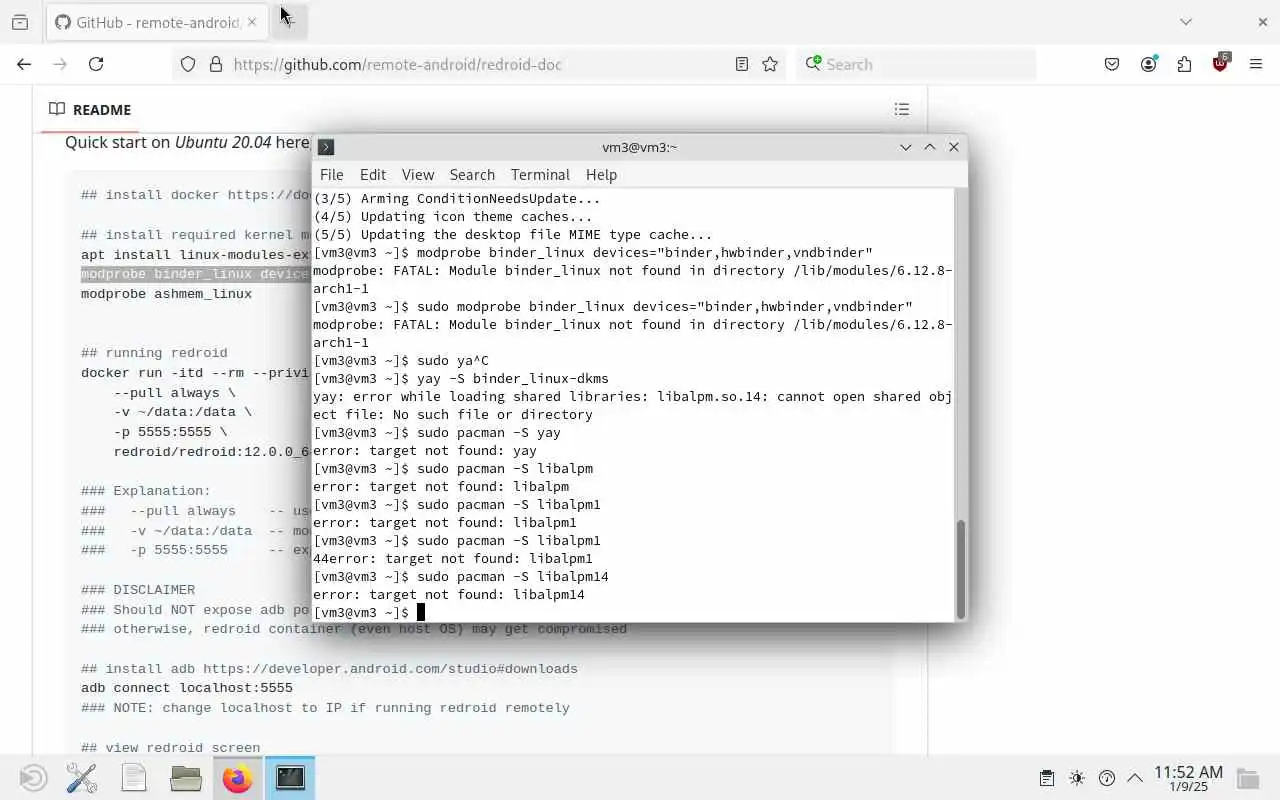The height and width of the screenshot is (800, 1280).
Task: List all tabs dropdown arrow
Action: tap(1186, 22)
